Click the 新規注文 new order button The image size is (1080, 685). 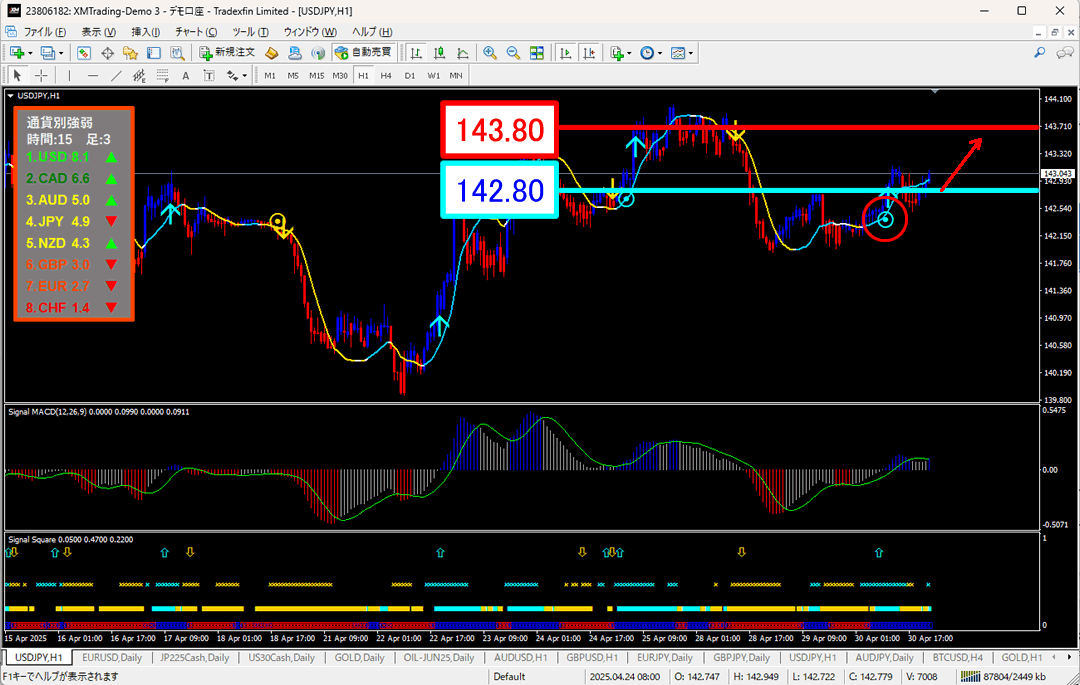pos(228,52)
